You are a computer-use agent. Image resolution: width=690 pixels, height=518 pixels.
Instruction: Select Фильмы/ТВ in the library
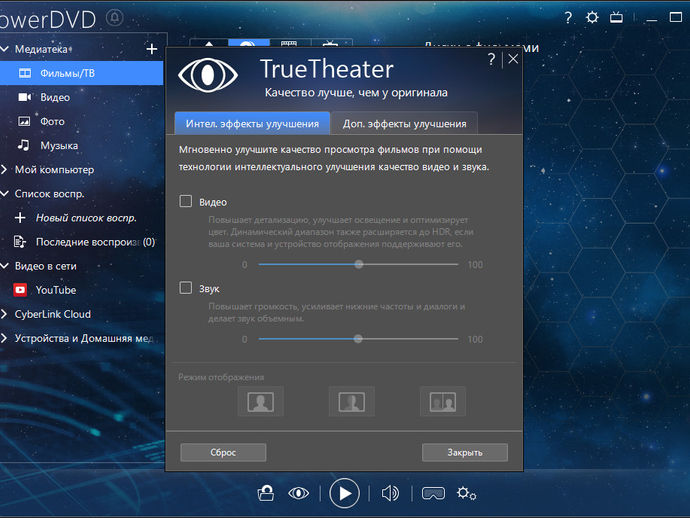tap(81, 73)
